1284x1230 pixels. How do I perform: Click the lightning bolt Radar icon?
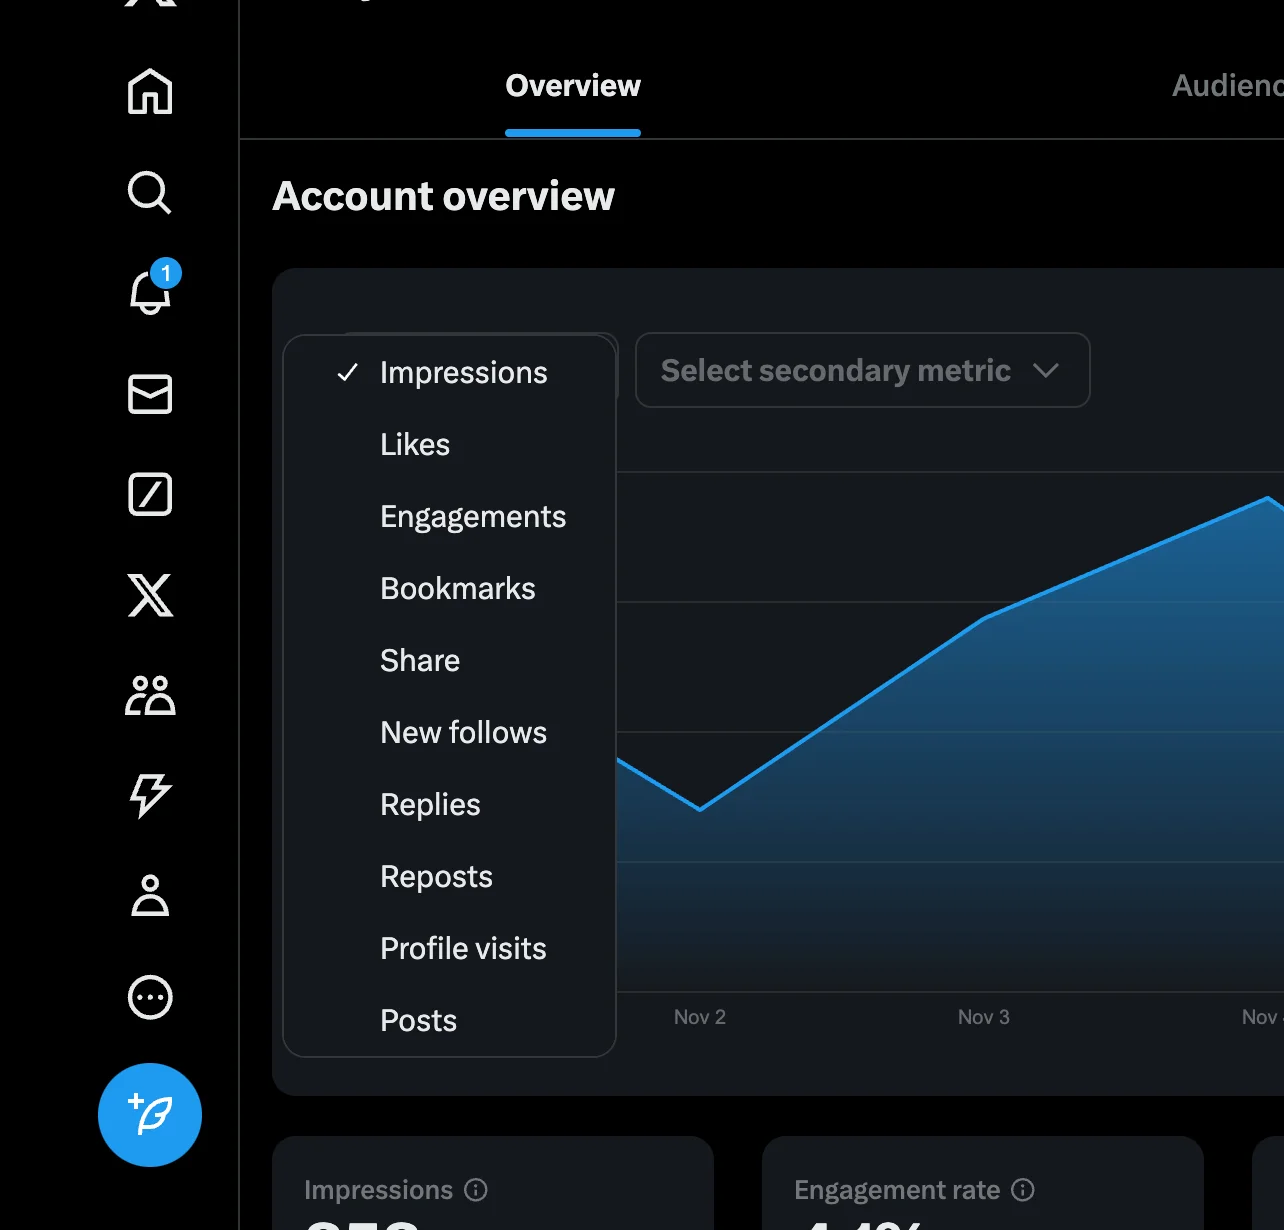tap(149, 796)
